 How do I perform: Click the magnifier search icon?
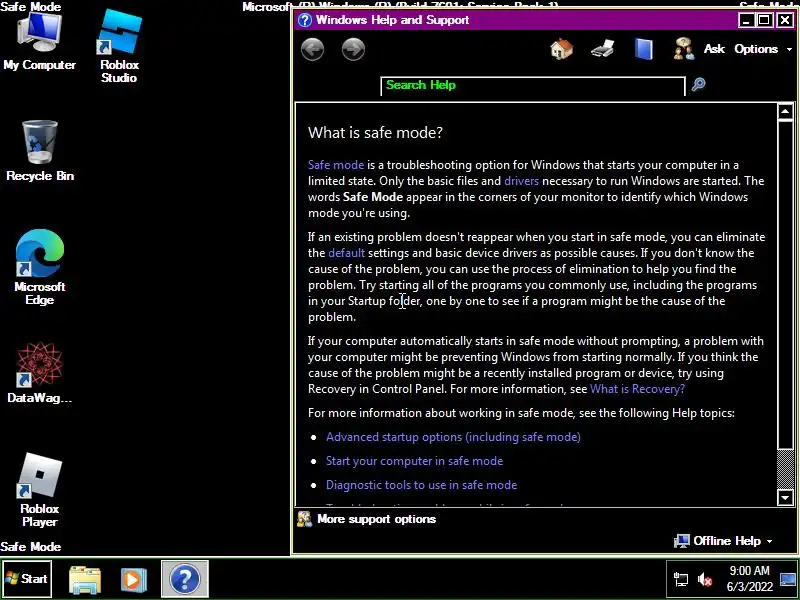pyautogui.click(x=698, y=84)
